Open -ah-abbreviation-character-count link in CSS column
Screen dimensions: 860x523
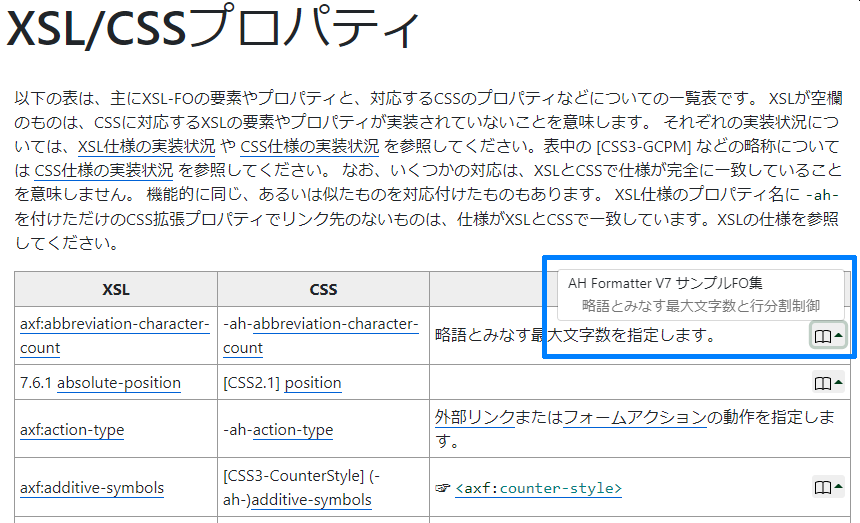point(320,336)
